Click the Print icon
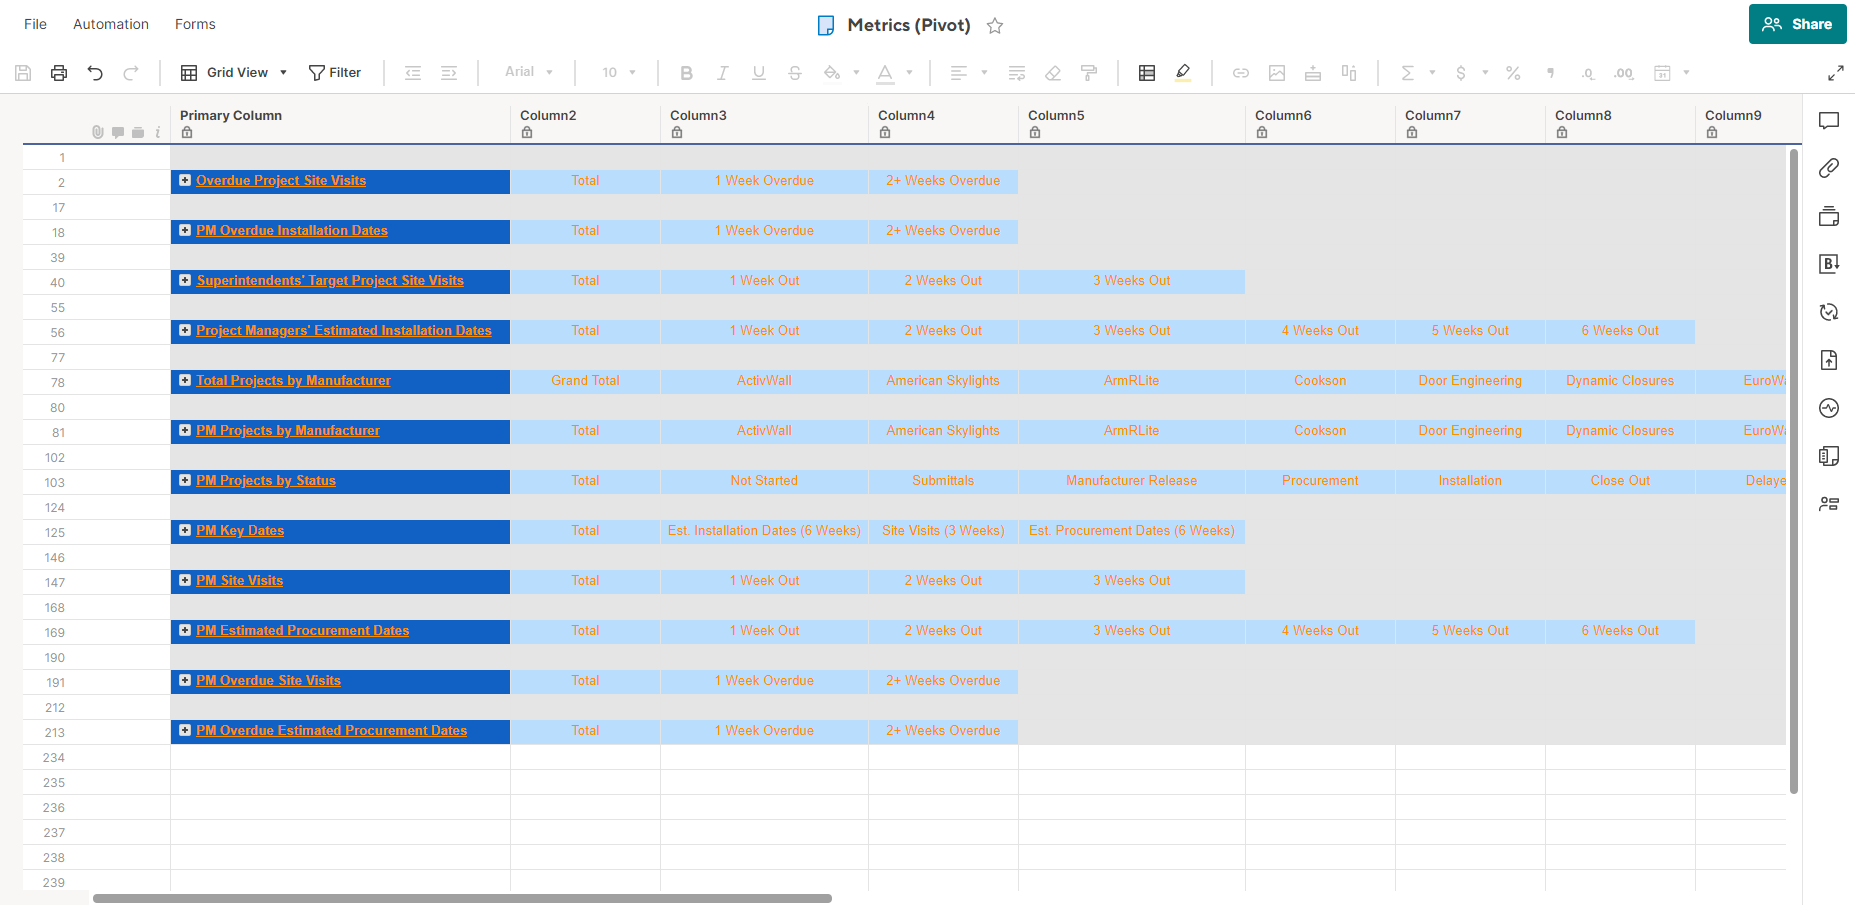The height and width of the screenshot is (905, 1855). (x=59, y=73)
